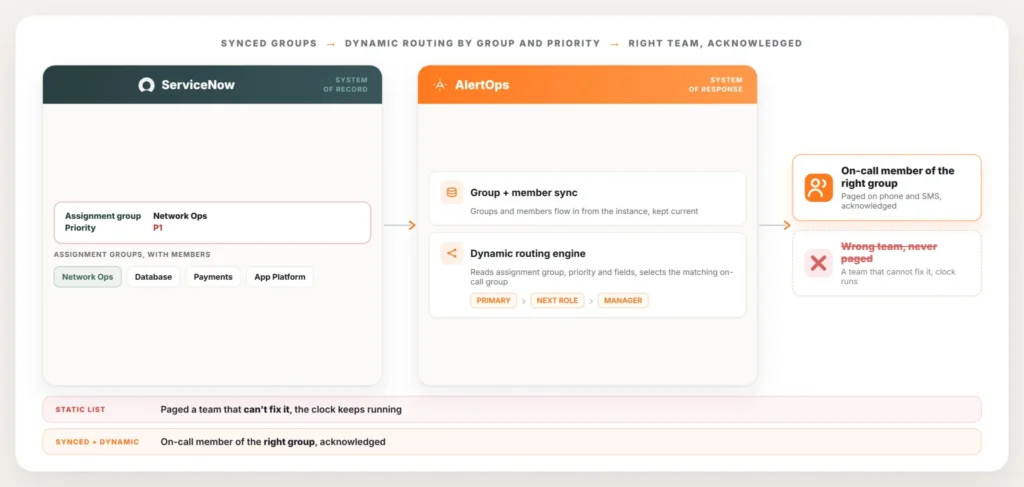This screenshot has height=487, width=1024.
Task: Click the NEXT ROLE escalation tag
Action: click(x=557, y=300)
